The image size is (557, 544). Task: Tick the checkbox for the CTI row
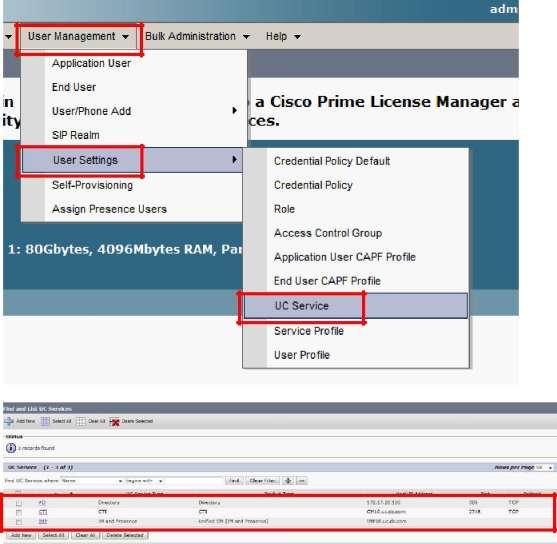[x=19, y=512]
